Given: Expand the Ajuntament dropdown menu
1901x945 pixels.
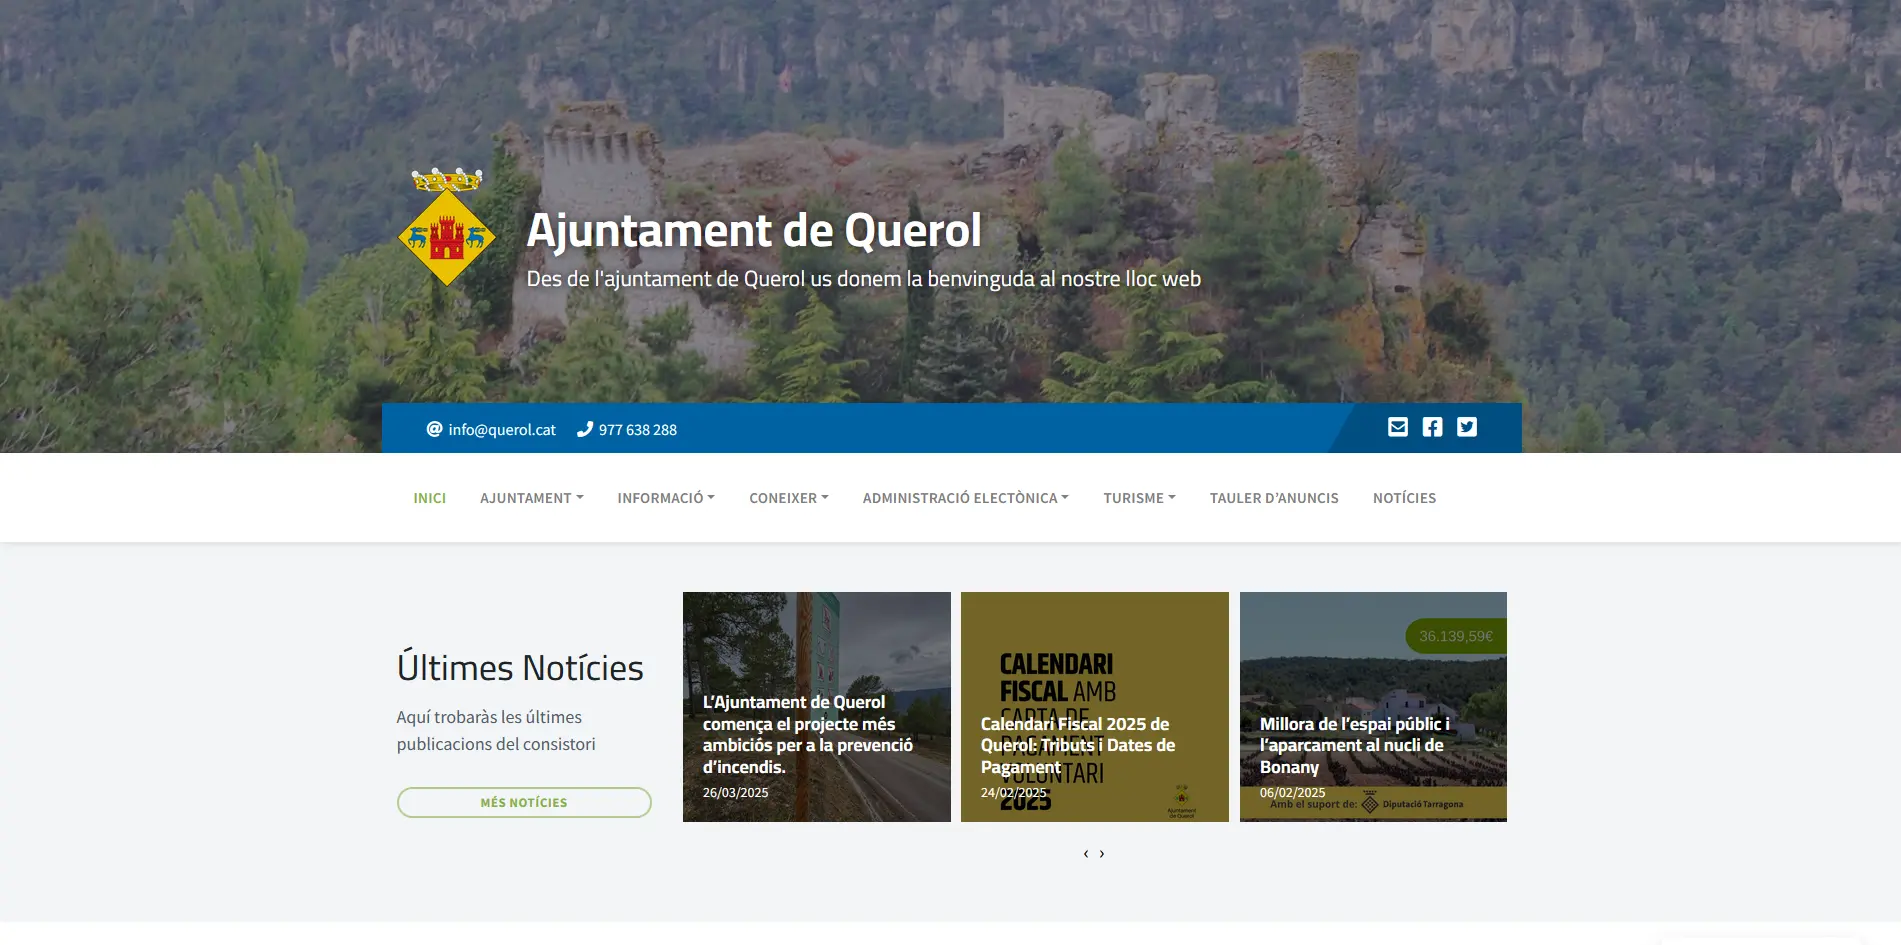Looking at the screenshot, I should coord(531,498).
